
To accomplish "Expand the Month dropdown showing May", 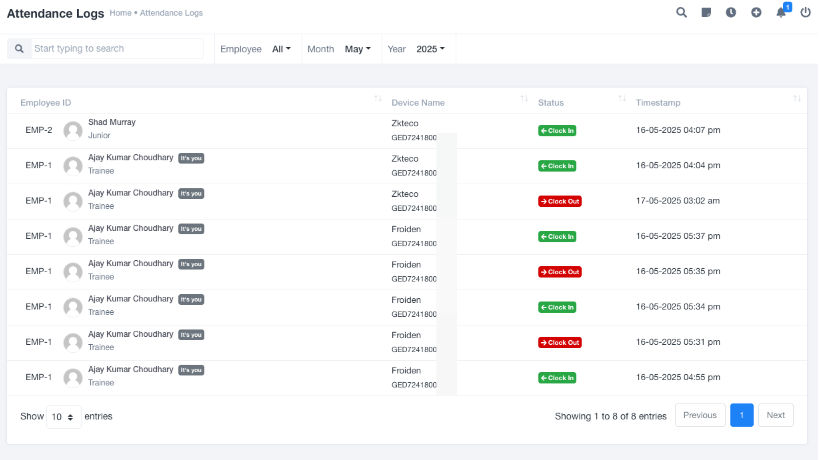I will [357, 49].
